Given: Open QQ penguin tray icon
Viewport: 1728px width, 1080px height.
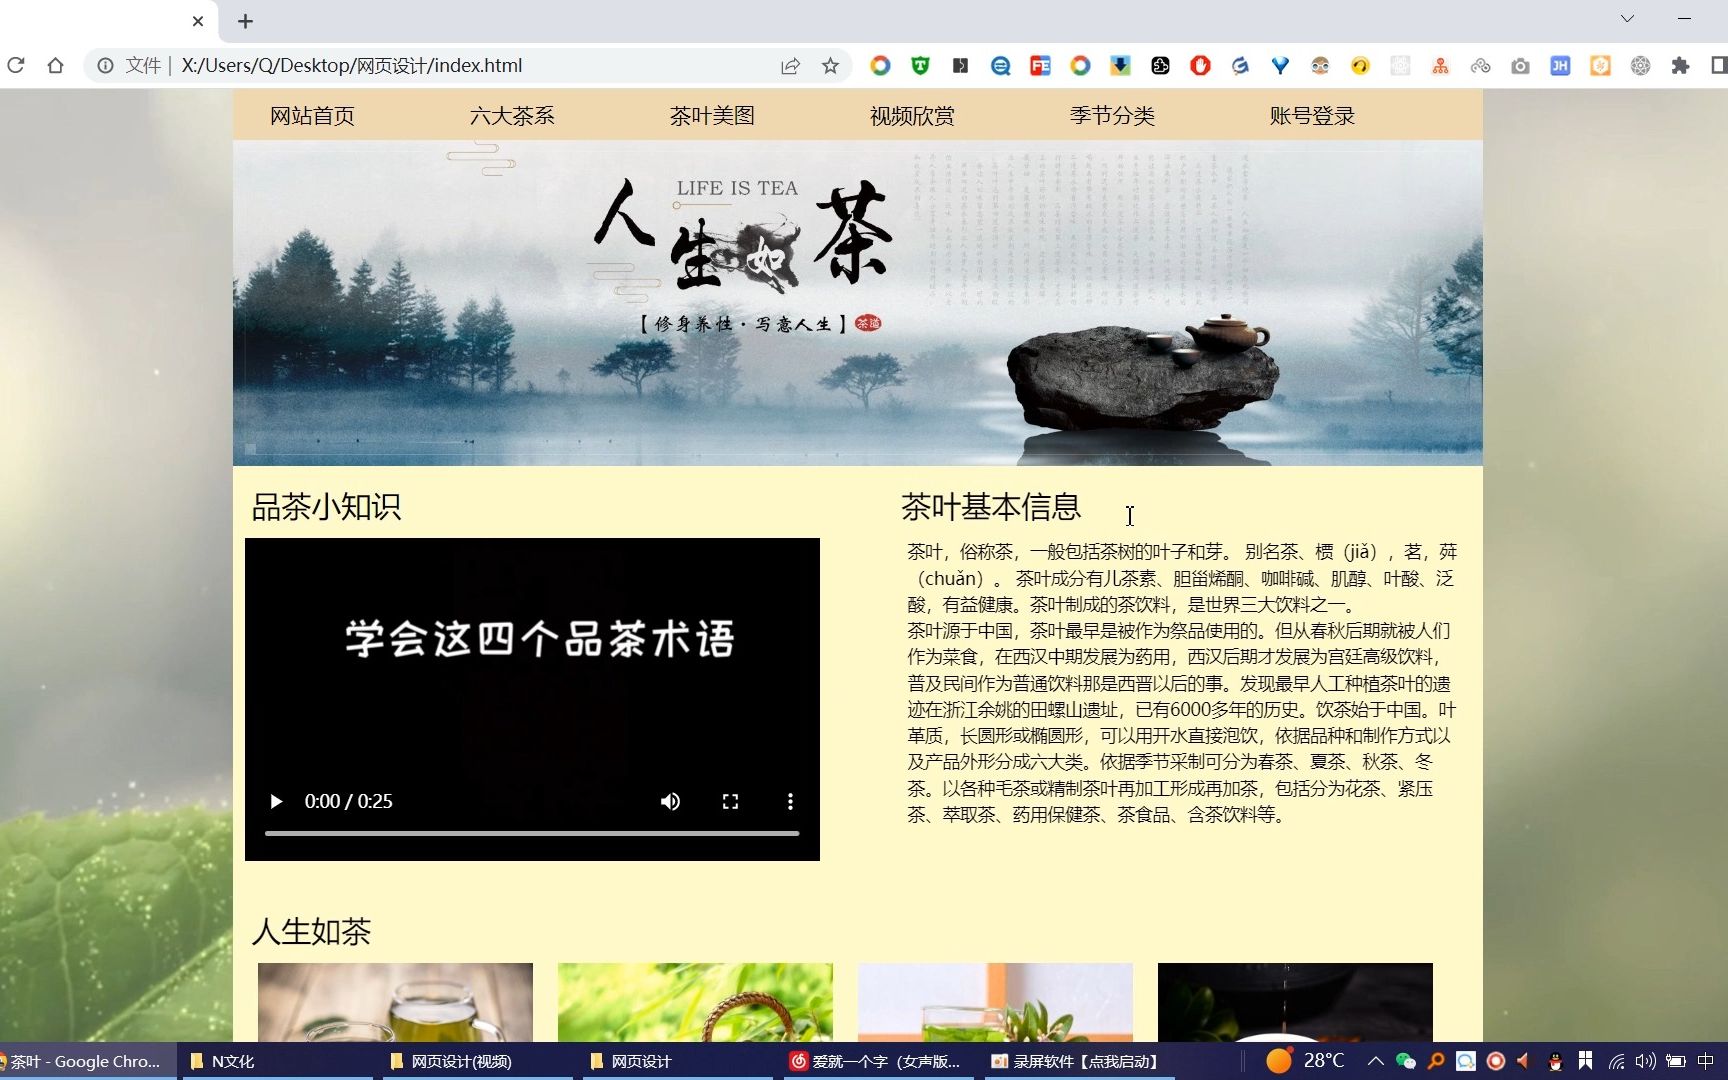Looking at the screenshot, I should pos(1555,1061).
